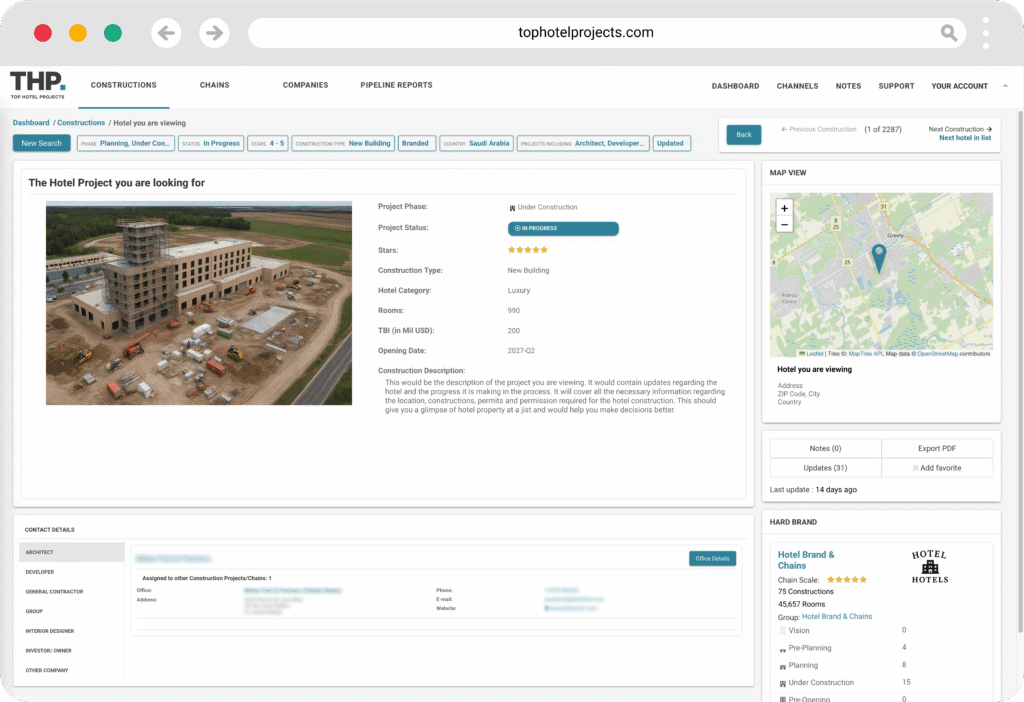The width and height of the screenshot is (1024, 702).
Task: Zoom in on the map
Action: [x=784, y=208]
